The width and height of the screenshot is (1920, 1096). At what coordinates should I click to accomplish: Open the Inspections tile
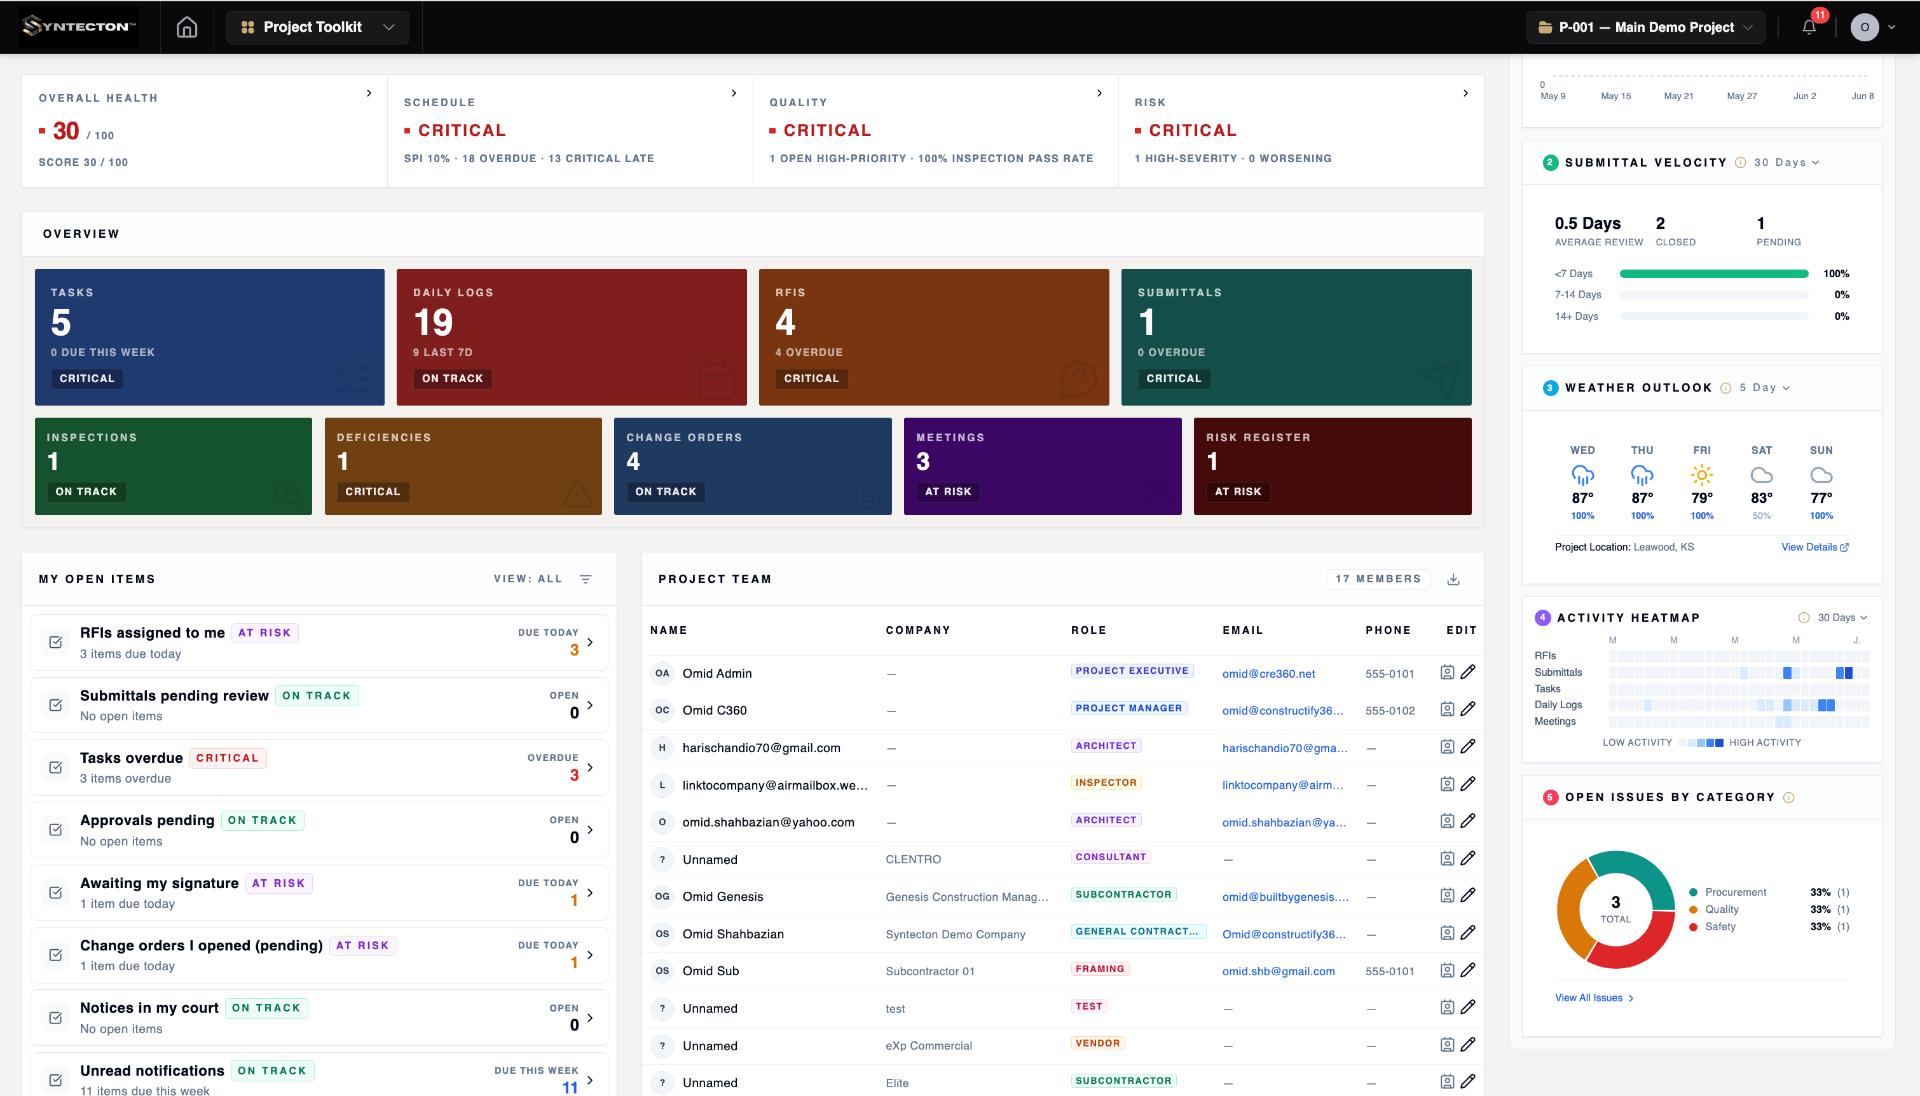tap(173, 466)
